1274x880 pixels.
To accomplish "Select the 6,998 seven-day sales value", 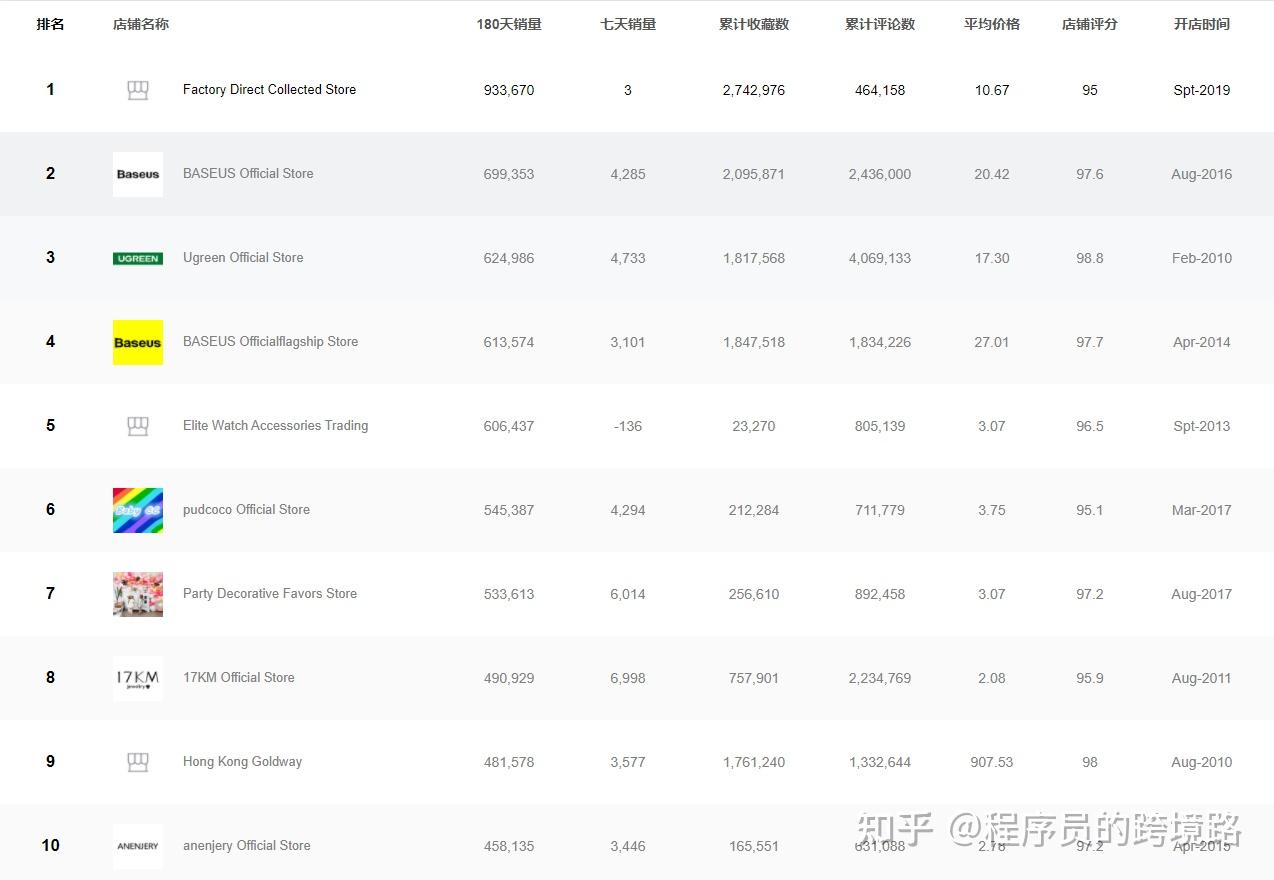I will (628, 678).
